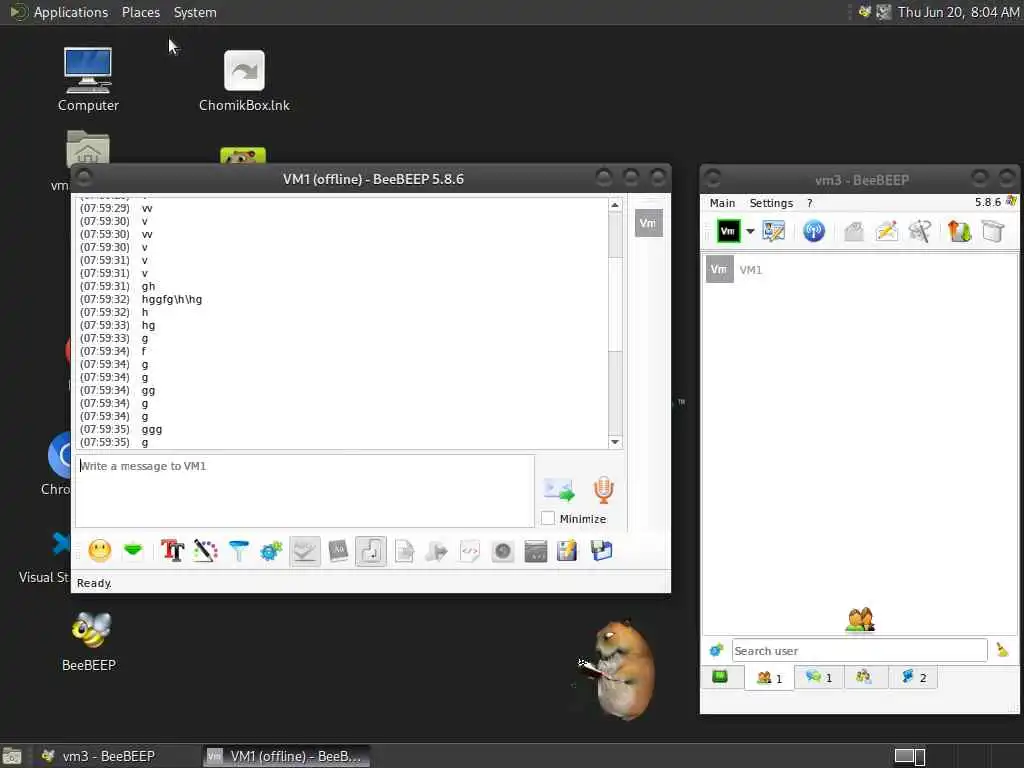Screen dimensions: 1024x768
Task: Clear search with the broom icon
Action: click(x=1002, y=650)
